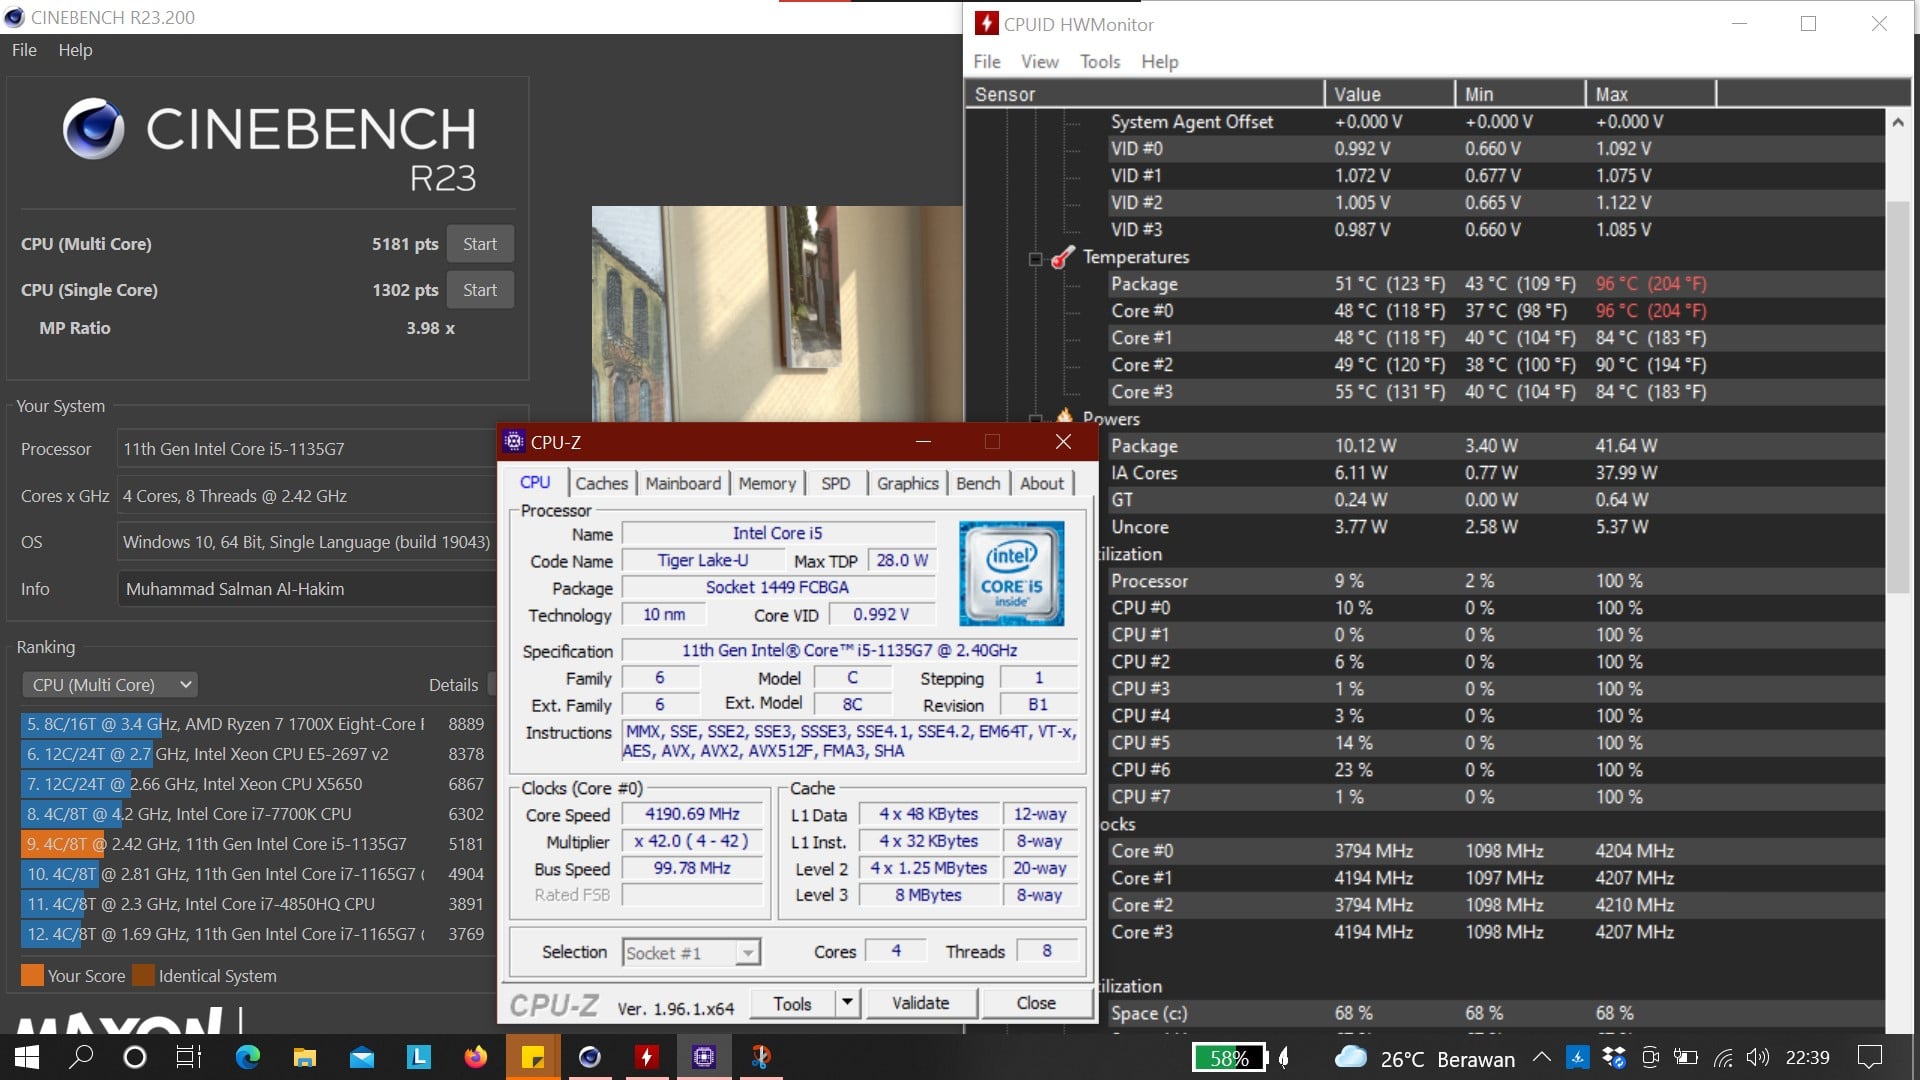
Task: Open the notification center icon
Action: 1869,1057
